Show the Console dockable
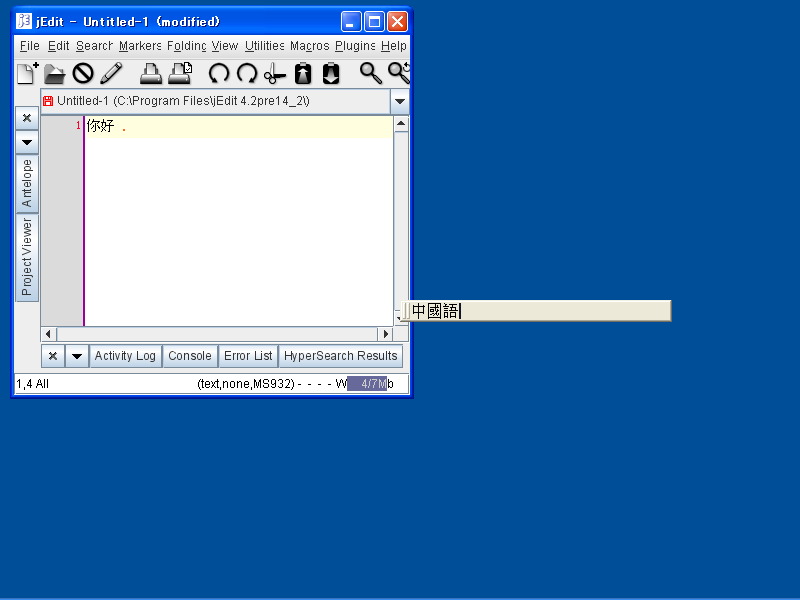Screen dimensions: 800x600 (x=190, y=356)
